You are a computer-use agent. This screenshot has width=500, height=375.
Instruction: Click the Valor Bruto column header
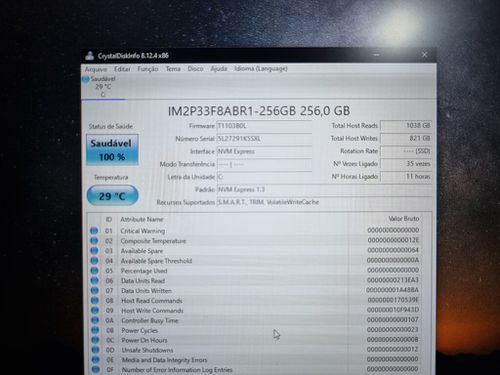pyautogui.click(x=404, y=219)
